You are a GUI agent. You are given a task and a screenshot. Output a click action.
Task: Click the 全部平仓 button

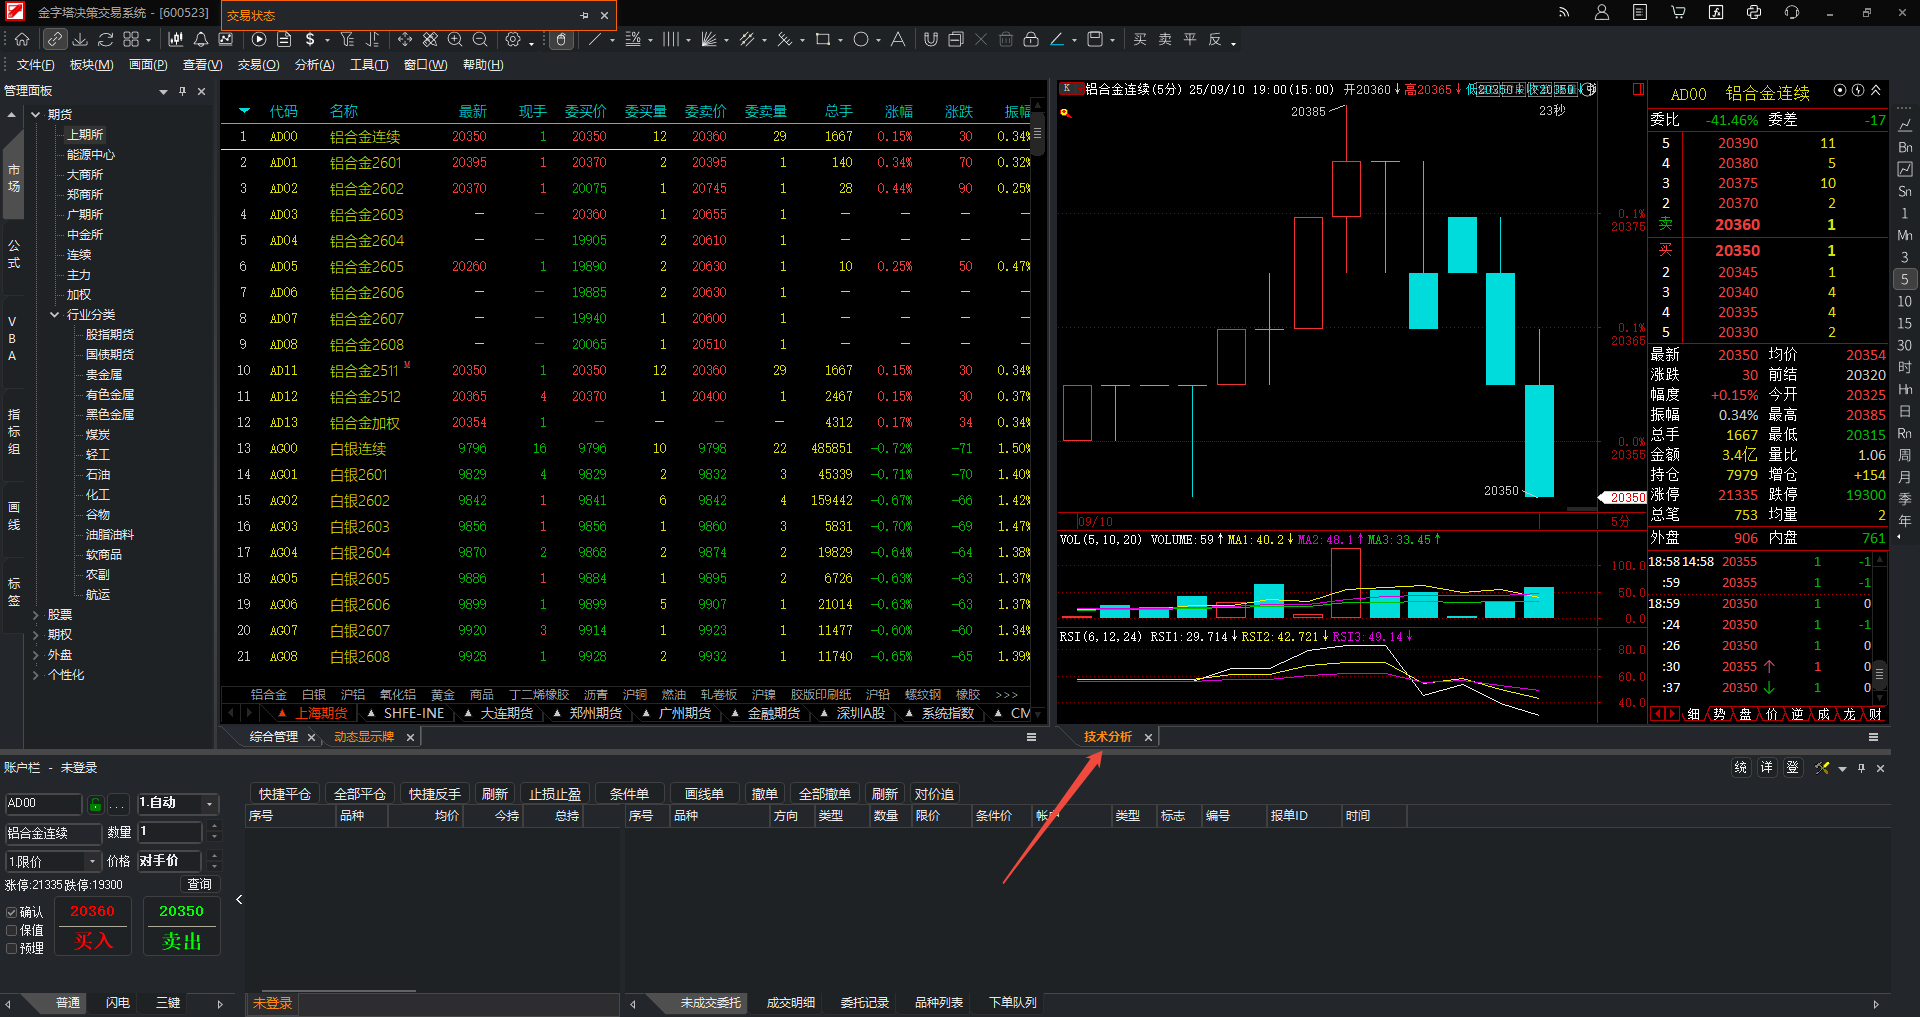click(359, 794)
